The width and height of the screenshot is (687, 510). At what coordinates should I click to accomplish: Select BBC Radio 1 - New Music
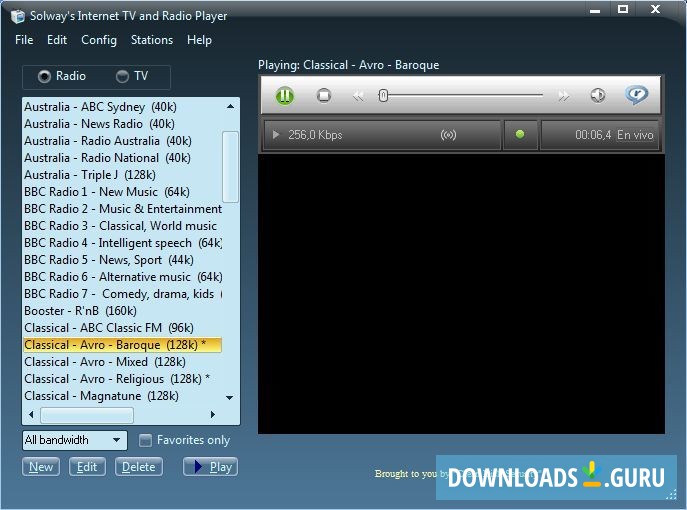123,192
